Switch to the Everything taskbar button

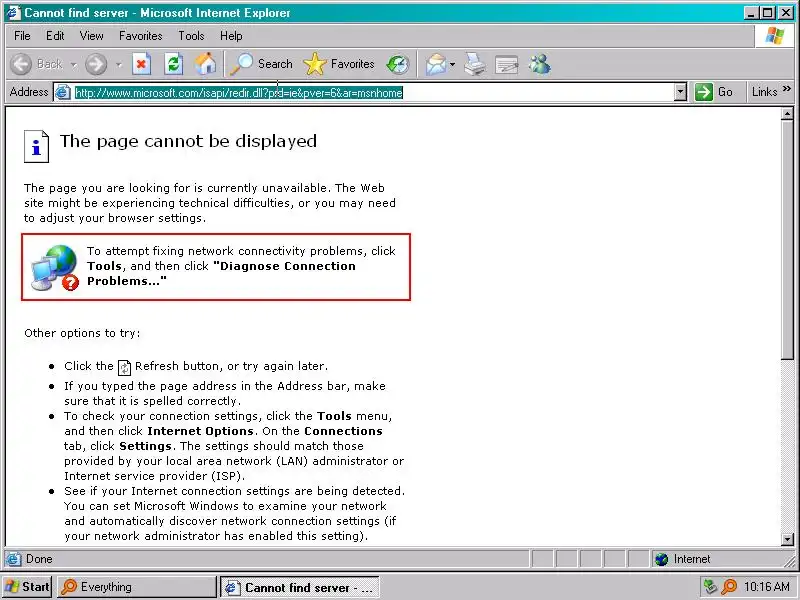137,587
